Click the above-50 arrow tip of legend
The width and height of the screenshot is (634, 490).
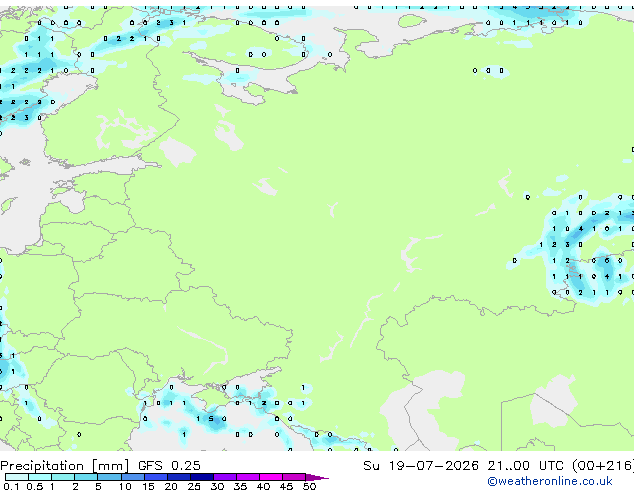[317, 477]
